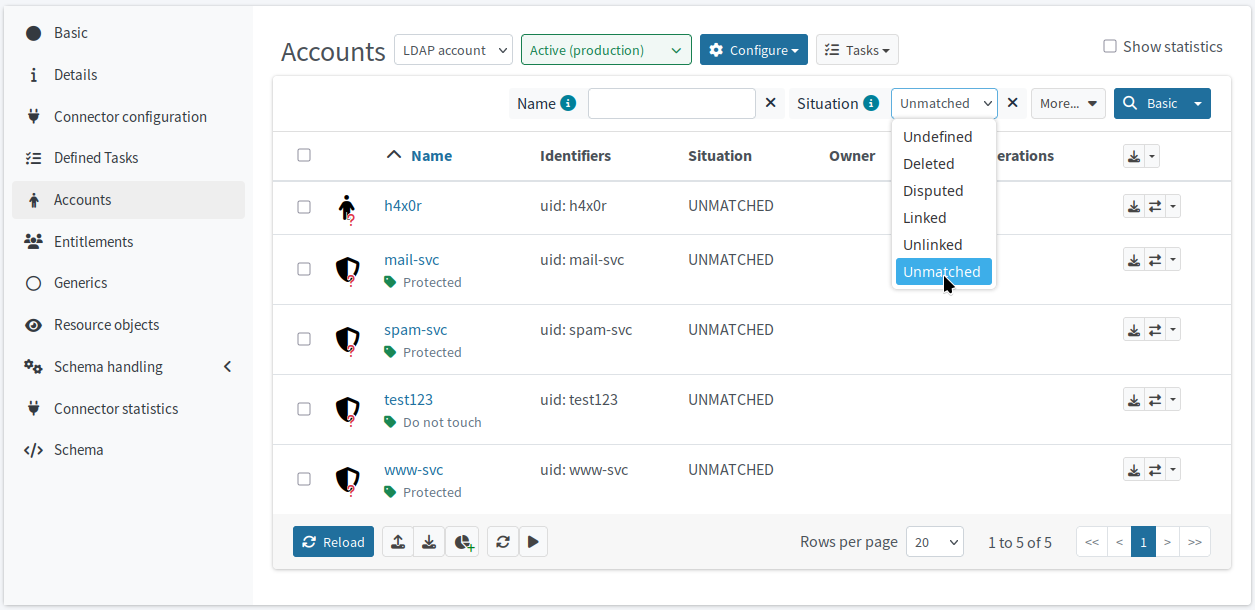Click the changes arrows icon on the mail-svc row
This screenshot has height=610, width=1255.
pos(1152,259)
